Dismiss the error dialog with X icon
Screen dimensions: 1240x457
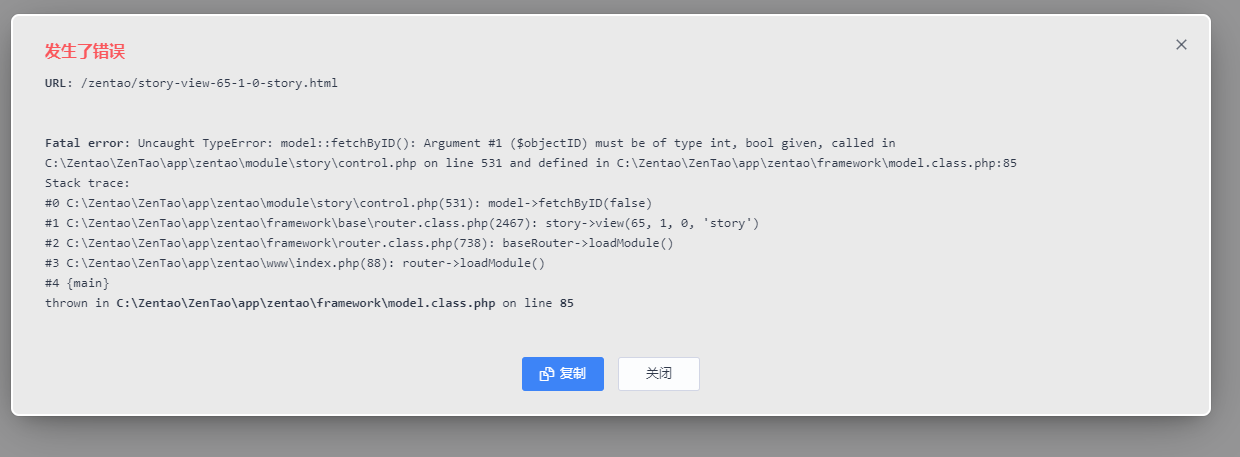click(1181, 45)
